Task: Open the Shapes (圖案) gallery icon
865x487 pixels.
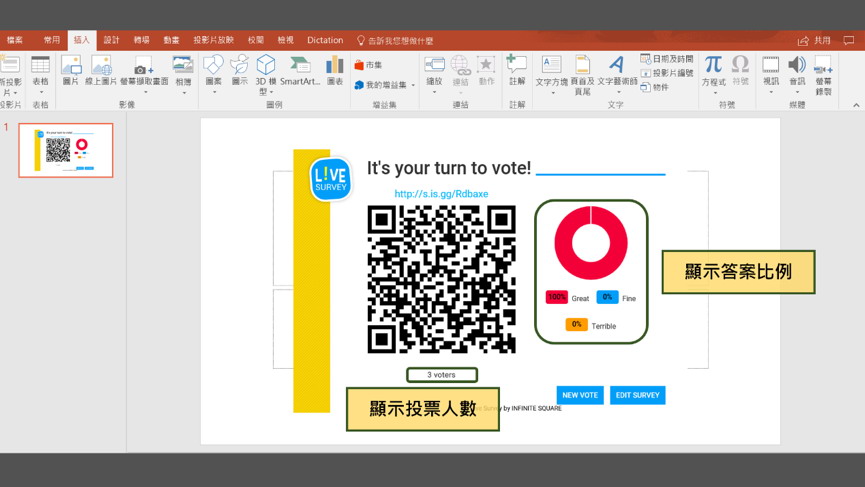Action: [213, 65]
